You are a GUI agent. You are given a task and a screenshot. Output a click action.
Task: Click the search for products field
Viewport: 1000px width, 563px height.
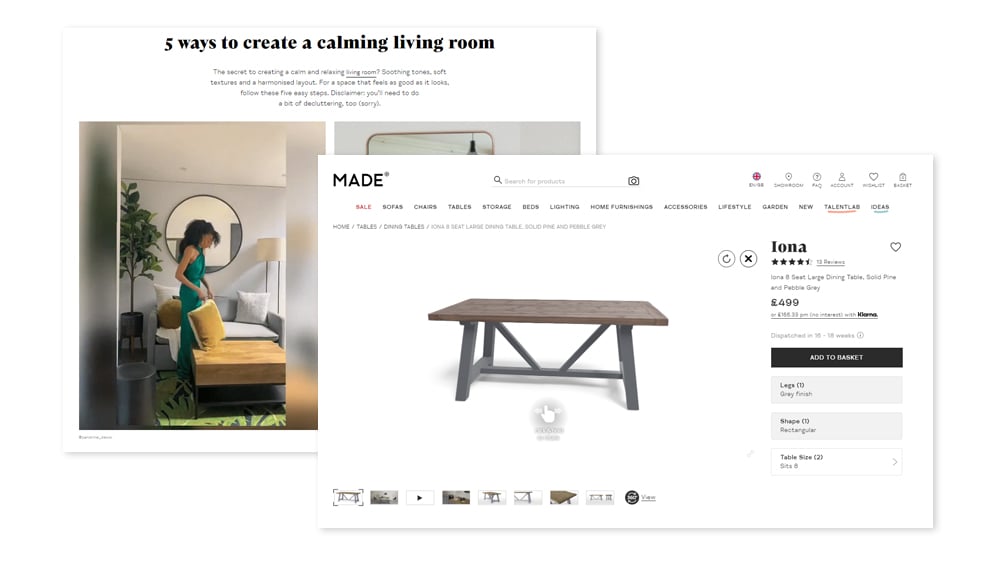[559, 181]
